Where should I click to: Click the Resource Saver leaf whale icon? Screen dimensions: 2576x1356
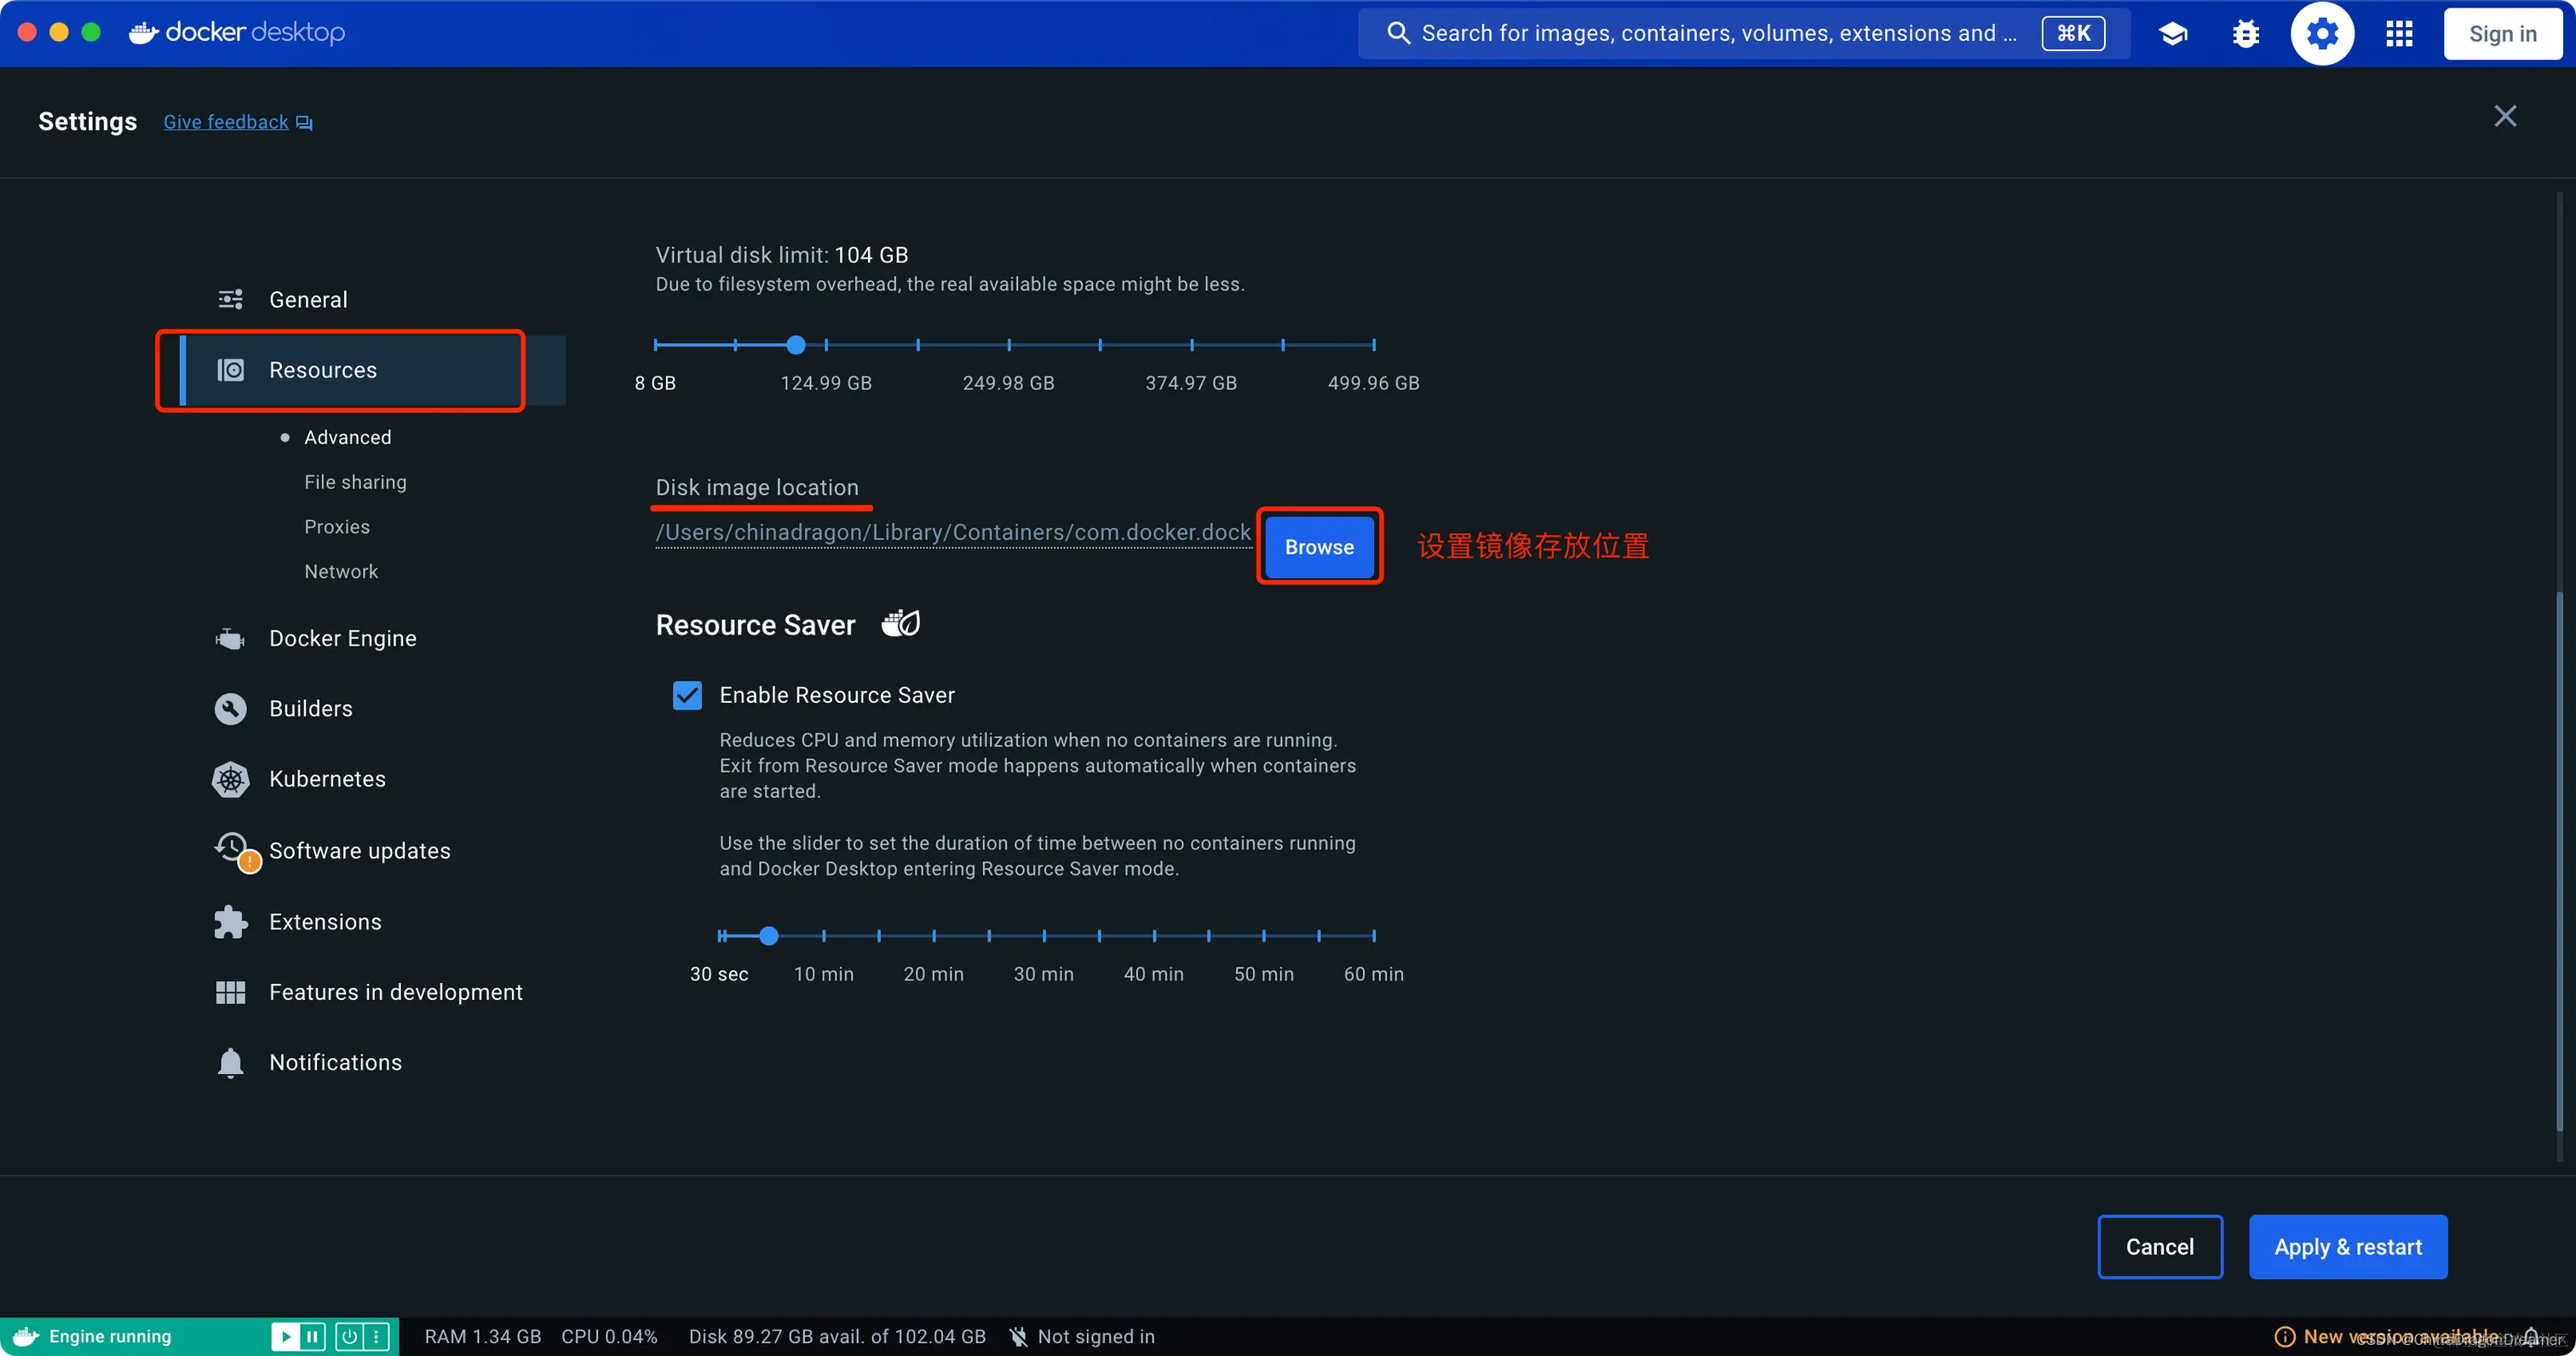(900, 624)
